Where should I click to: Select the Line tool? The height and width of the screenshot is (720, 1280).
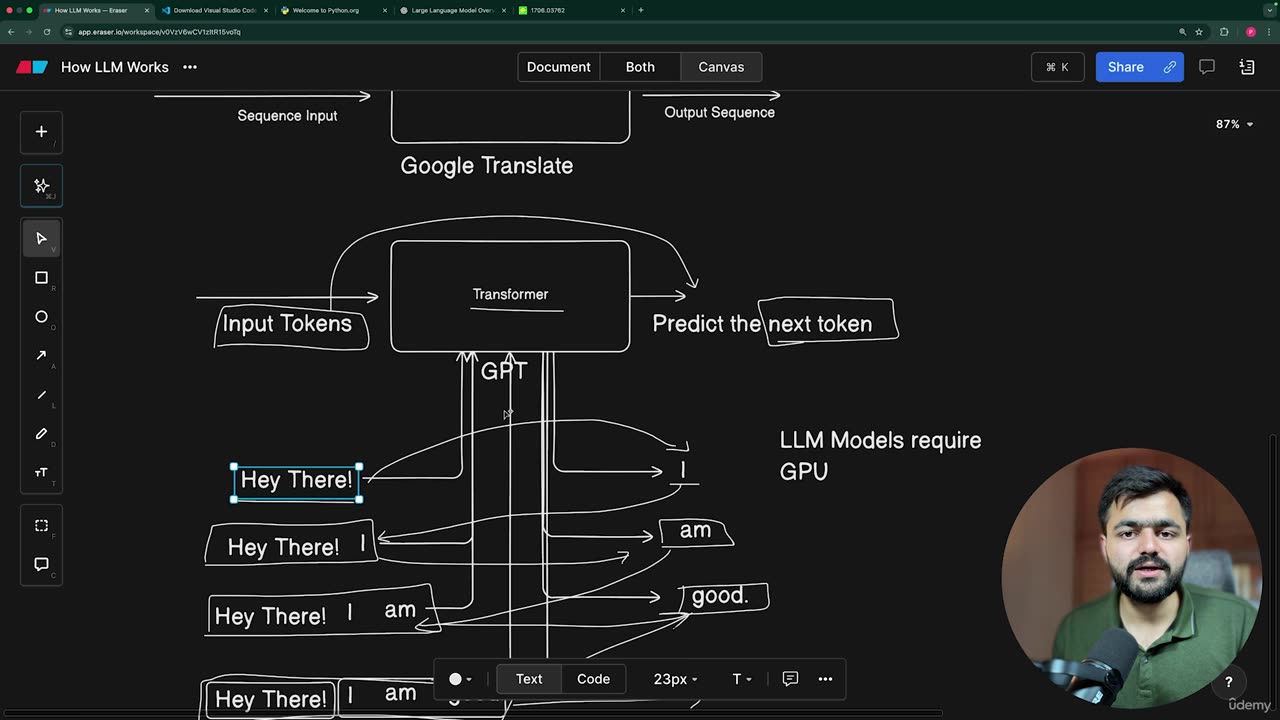[41, 395]
